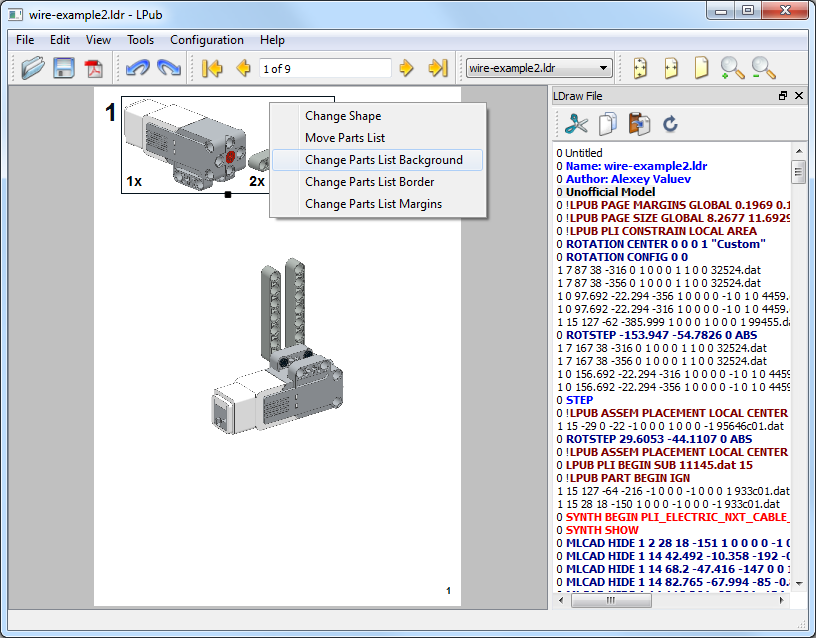The height and width of the screenshot is (638, 816).
Task: Cut text using the scissors icon
Action: 577,124
